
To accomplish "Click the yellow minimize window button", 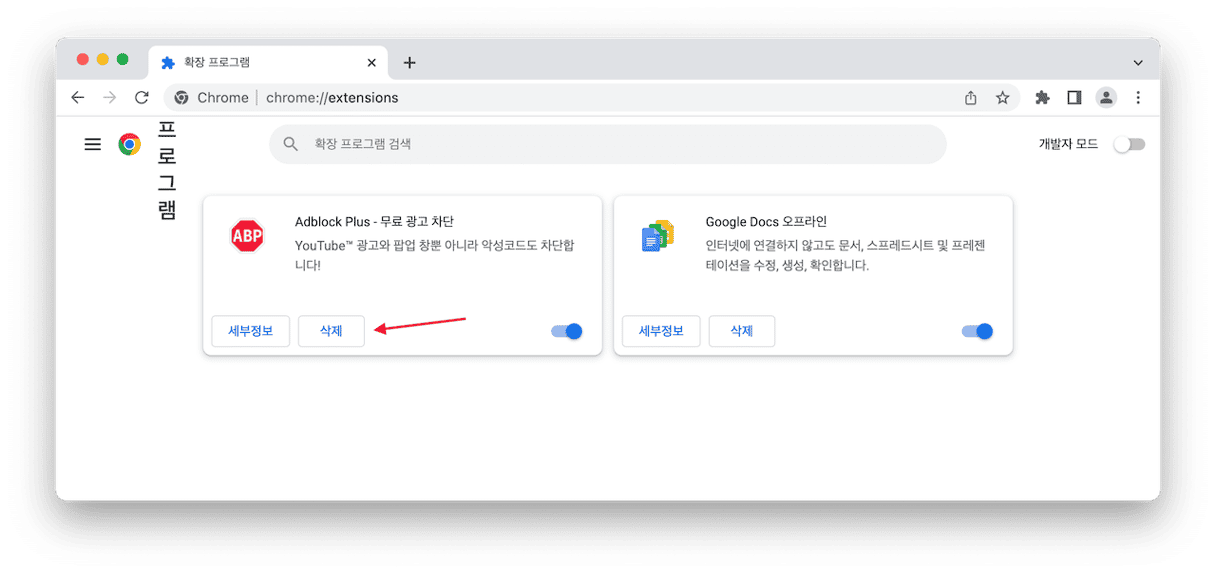I will coord(102,59).
